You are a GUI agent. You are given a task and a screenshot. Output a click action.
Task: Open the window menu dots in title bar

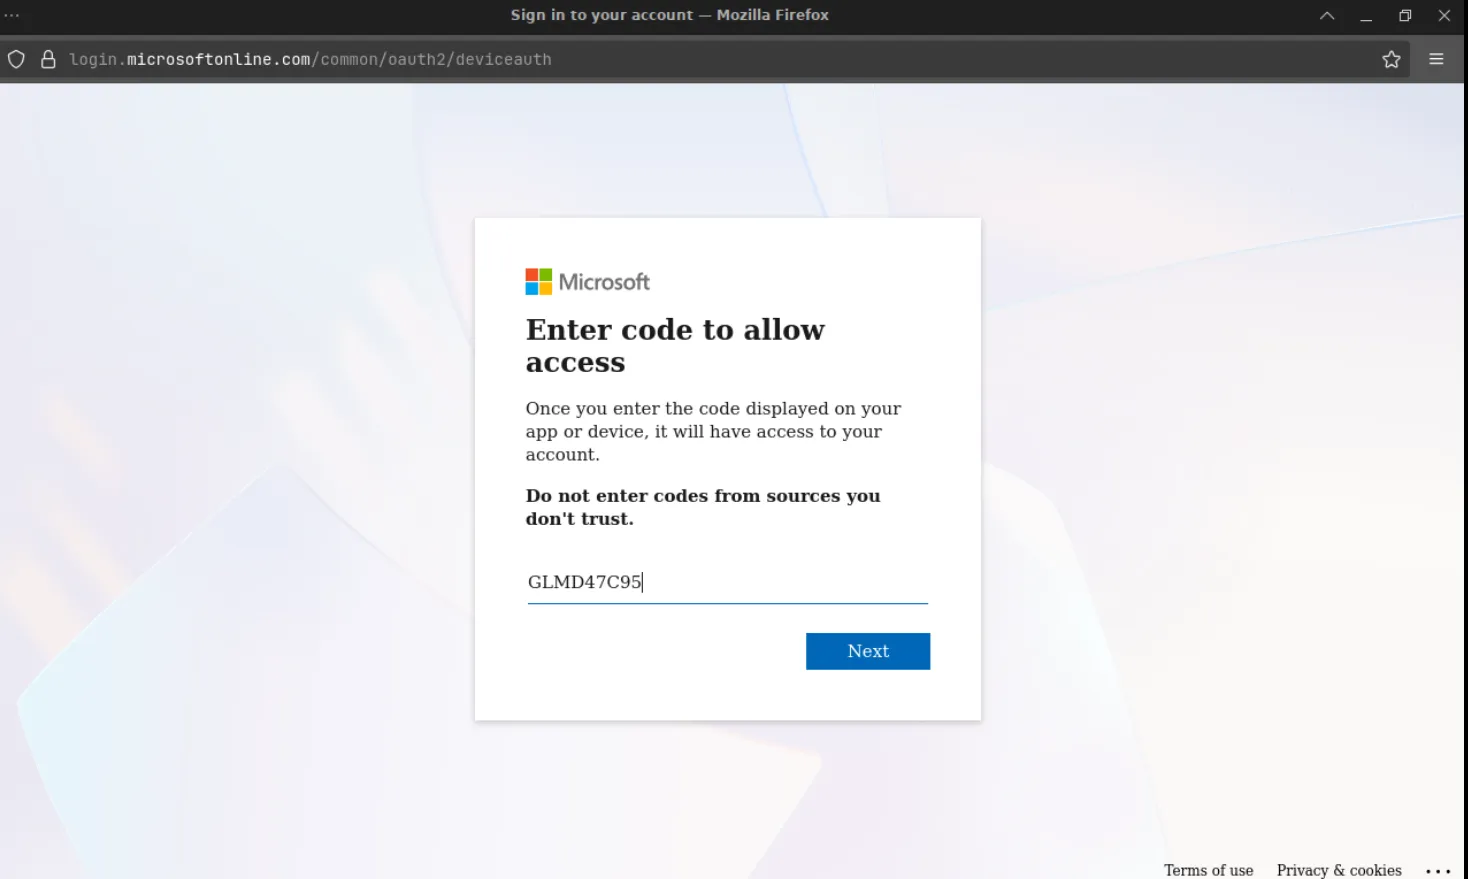coord(12,15)
